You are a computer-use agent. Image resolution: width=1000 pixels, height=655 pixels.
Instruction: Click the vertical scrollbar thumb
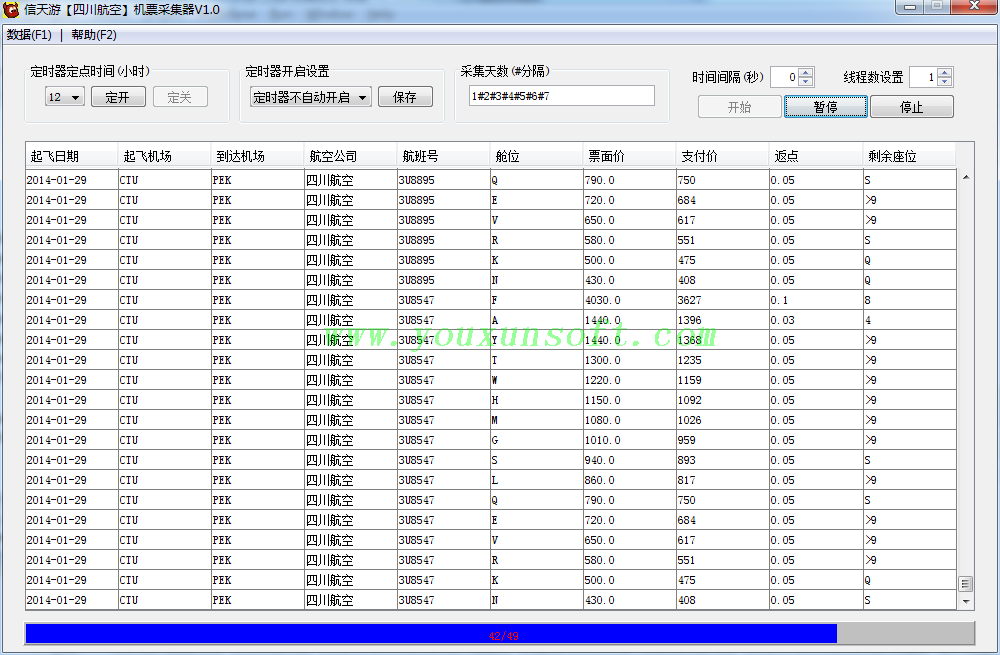pos(966,584)
